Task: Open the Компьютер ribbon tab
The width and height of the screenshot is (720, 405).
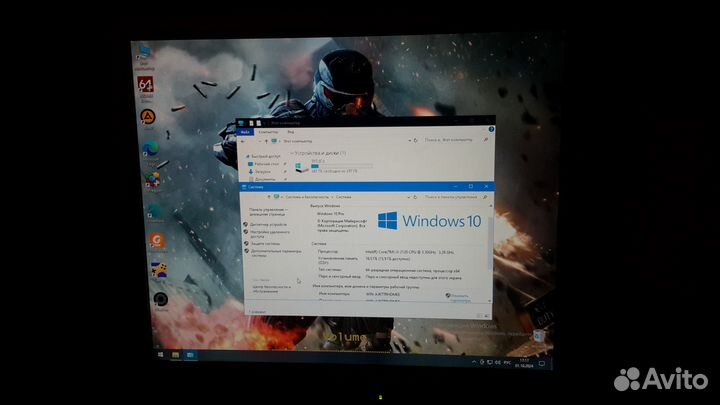Action: (268, 132)
